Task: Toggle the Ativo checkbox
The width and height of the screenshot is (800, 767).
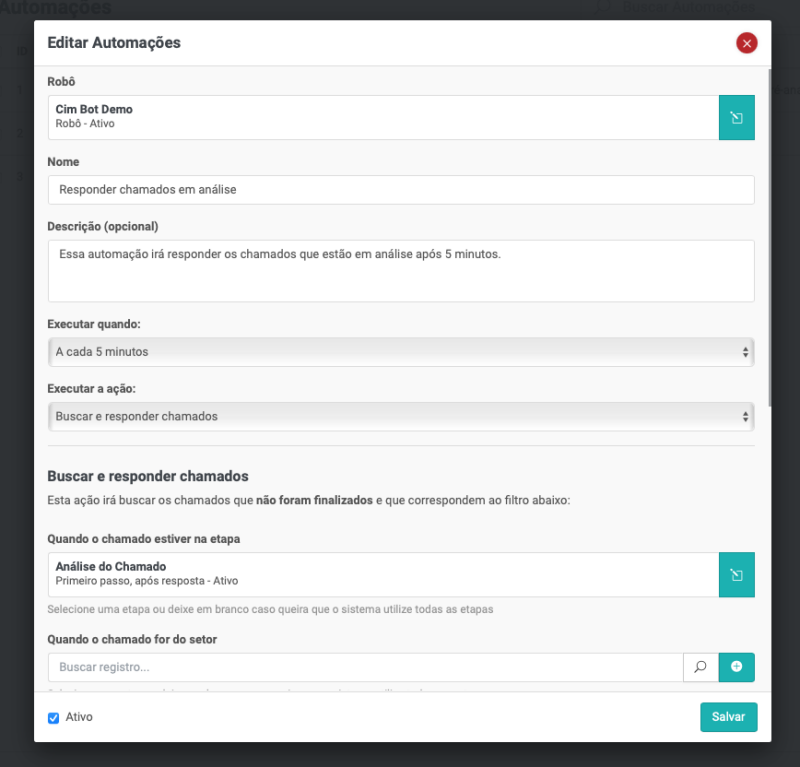Action: coord(54,718)
